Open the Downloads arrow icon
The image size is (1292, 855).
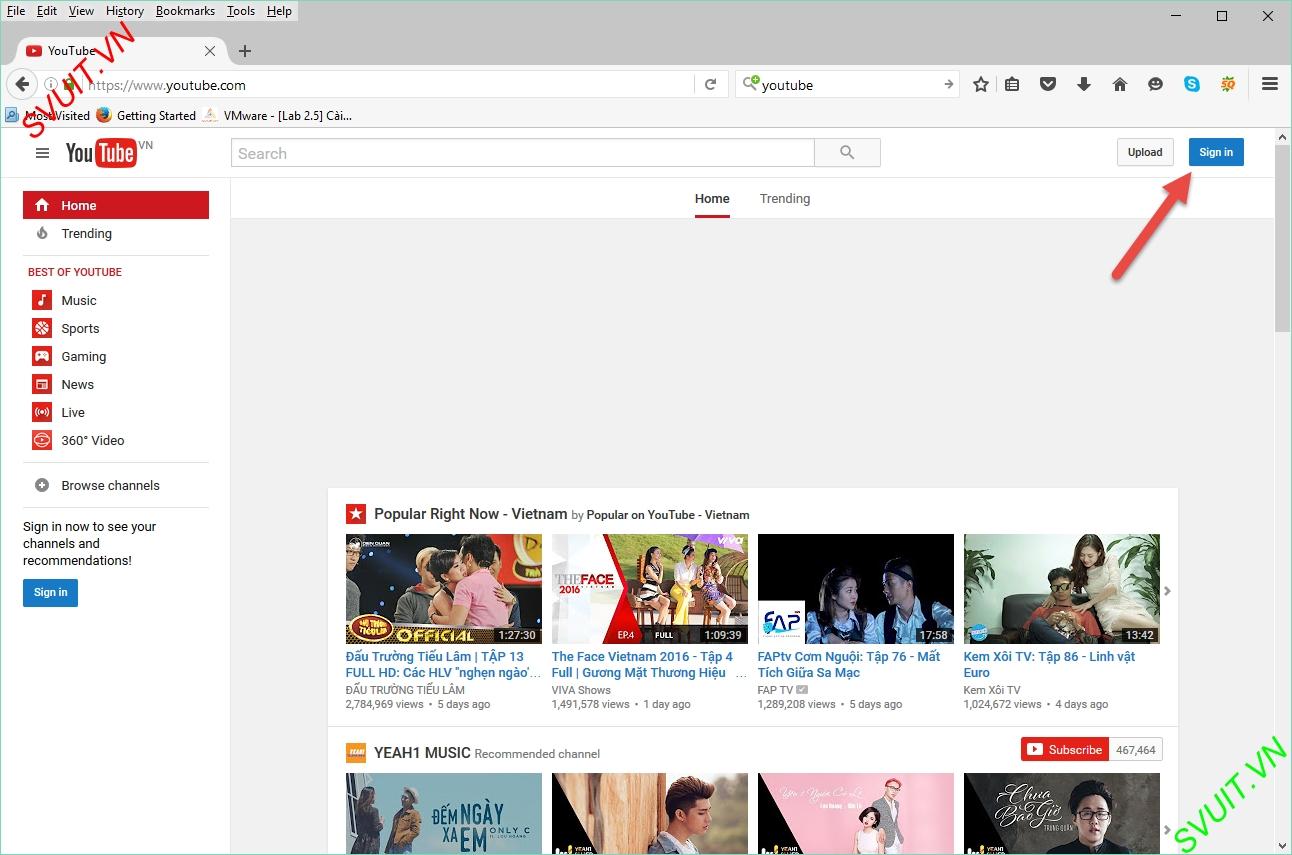click(x=1084, y=85)
